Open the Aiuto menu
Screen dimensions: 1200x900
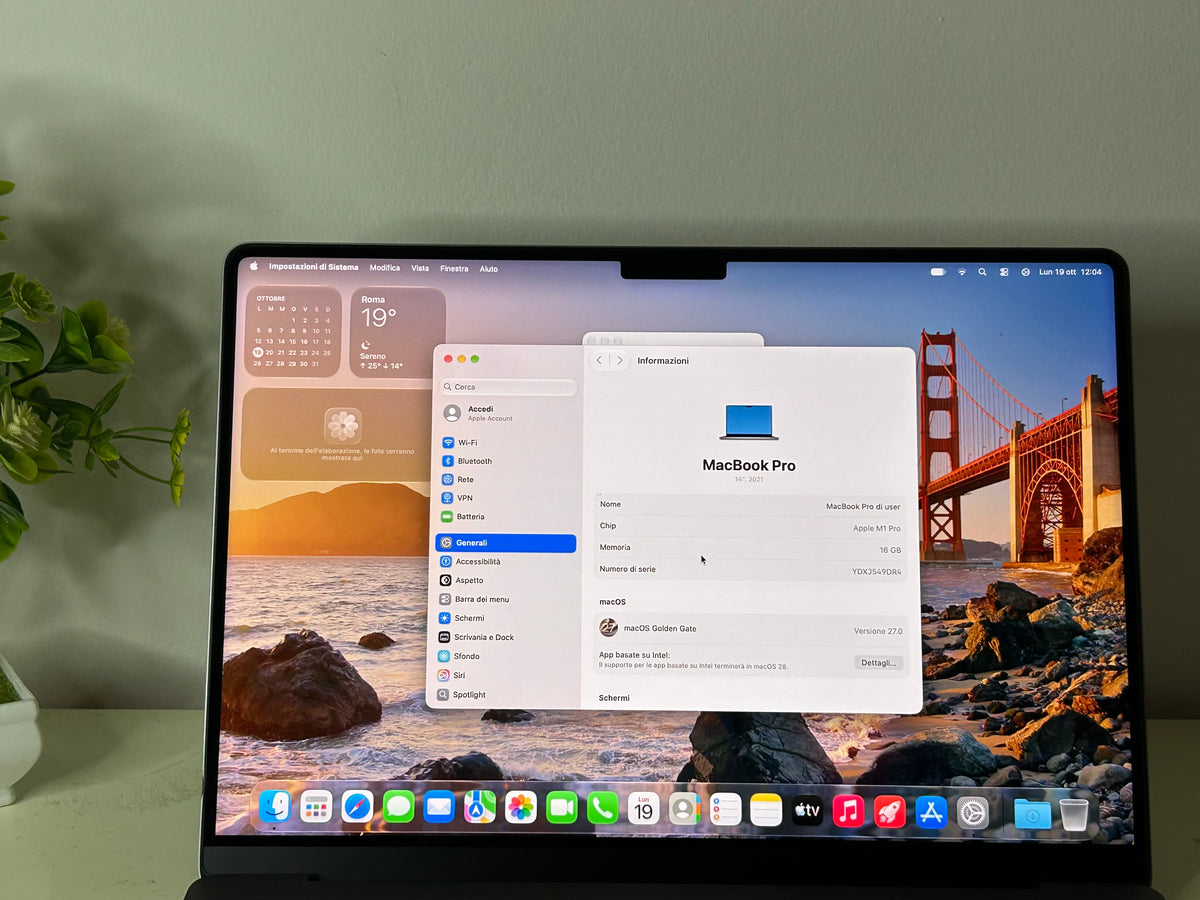pos(488,269)
